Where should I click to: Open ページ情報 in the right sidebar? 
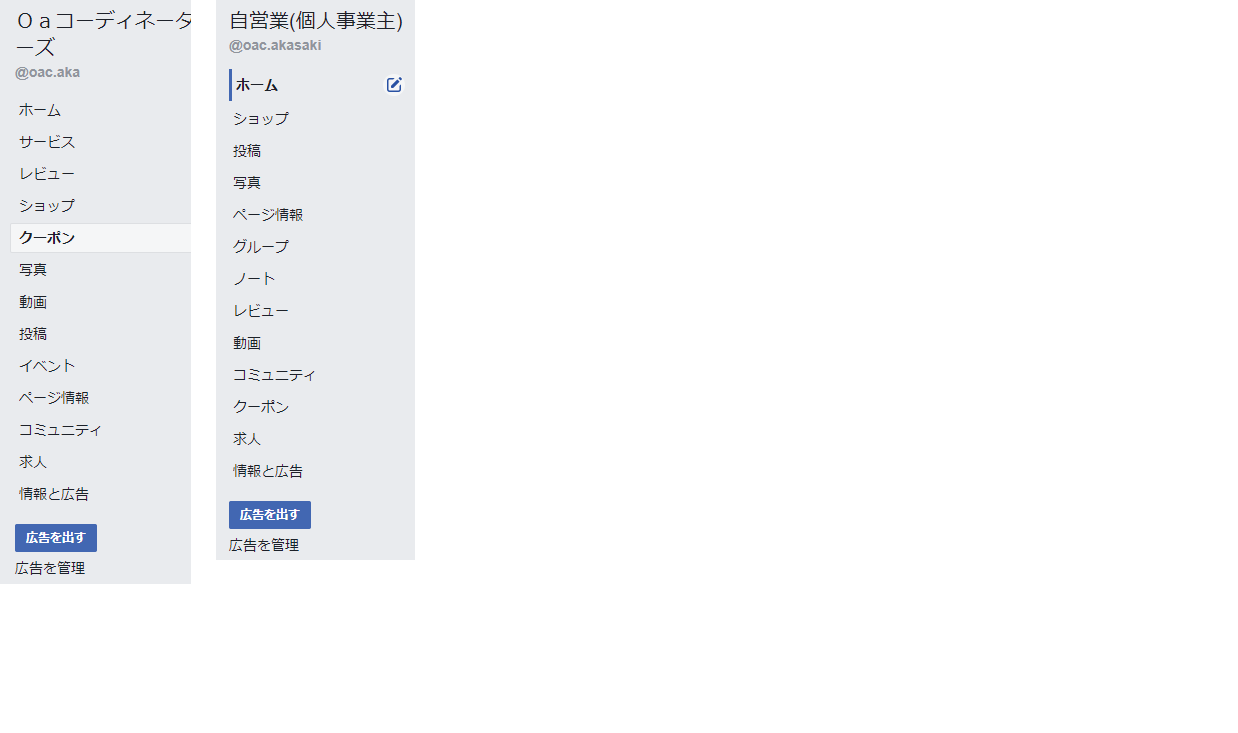(x=268, y=215)
